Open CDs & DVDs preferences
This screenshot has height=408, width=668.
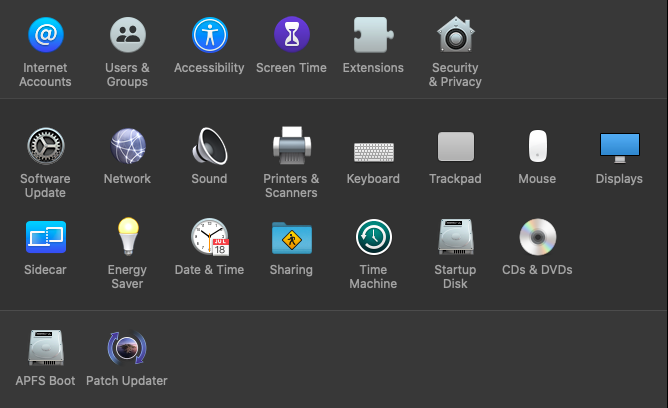tap(538, 237)
